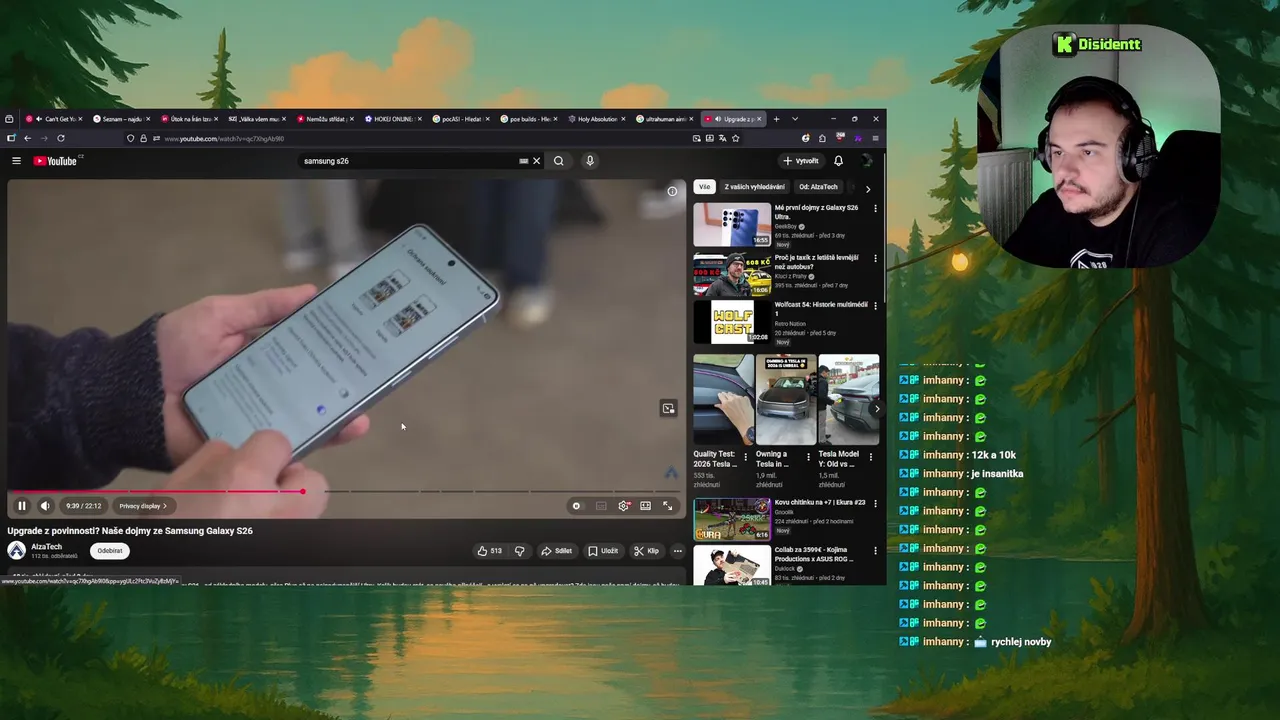Viewport: 1280px width, 720px height.
Task: Bookmark page with star icon
Action: point(736,138)
